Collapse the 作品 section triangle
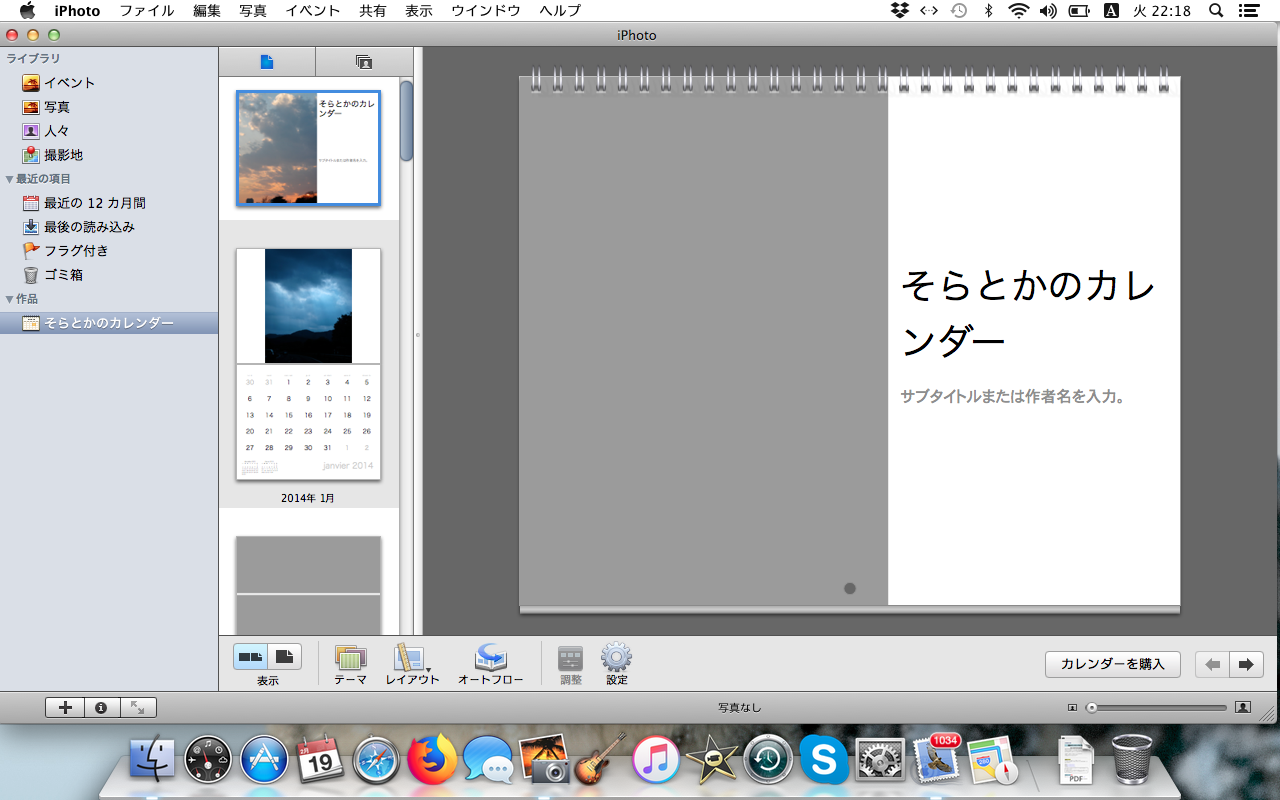The height and width of the screenshot is (800, 1280). (10, 299)
